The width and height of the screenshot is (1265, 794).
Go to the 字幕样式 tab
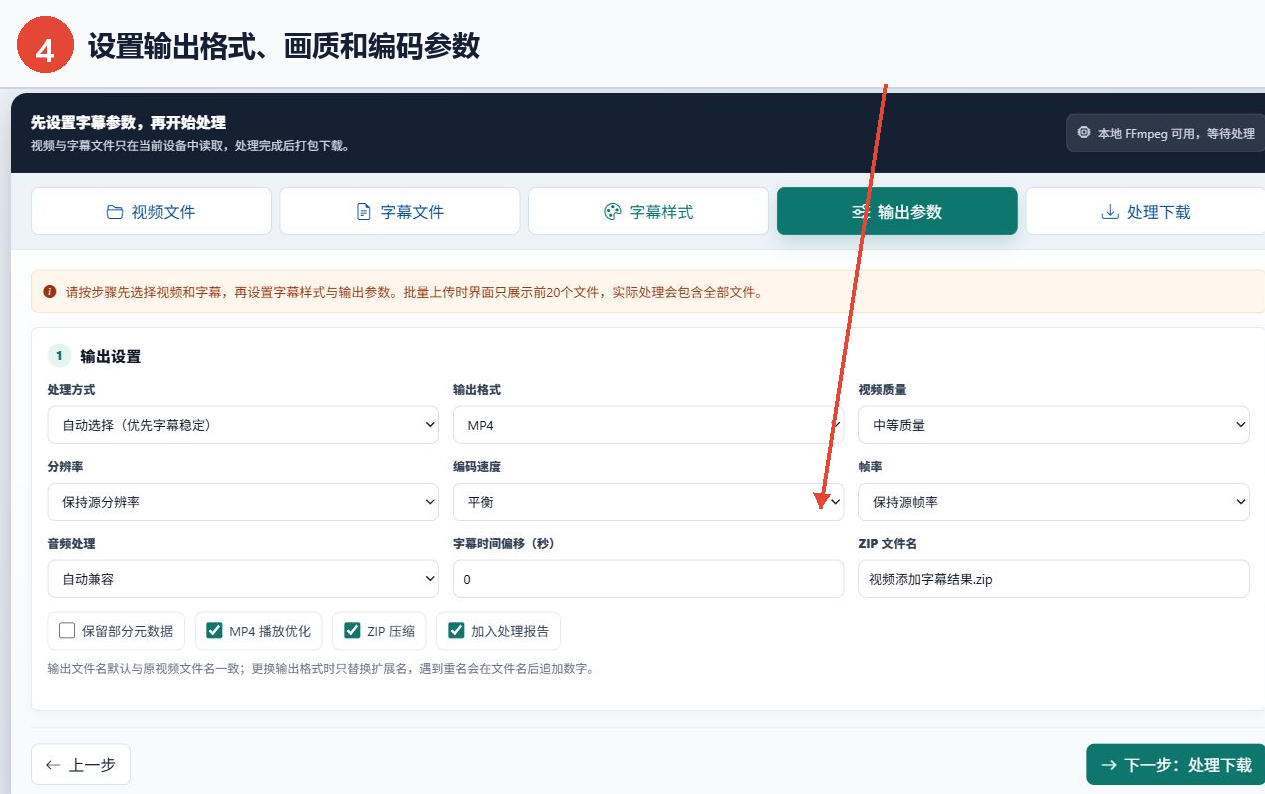point(648,211)
